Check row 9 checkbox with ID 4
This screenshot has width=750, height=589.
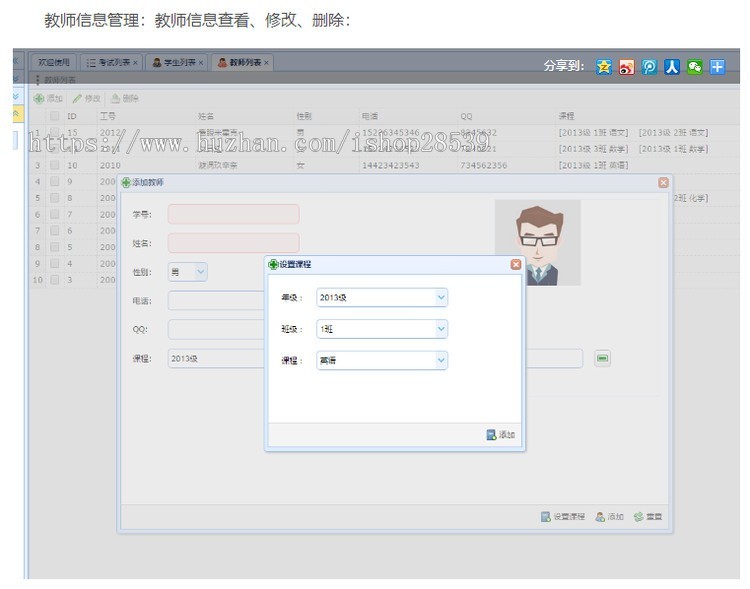(55, 263)
